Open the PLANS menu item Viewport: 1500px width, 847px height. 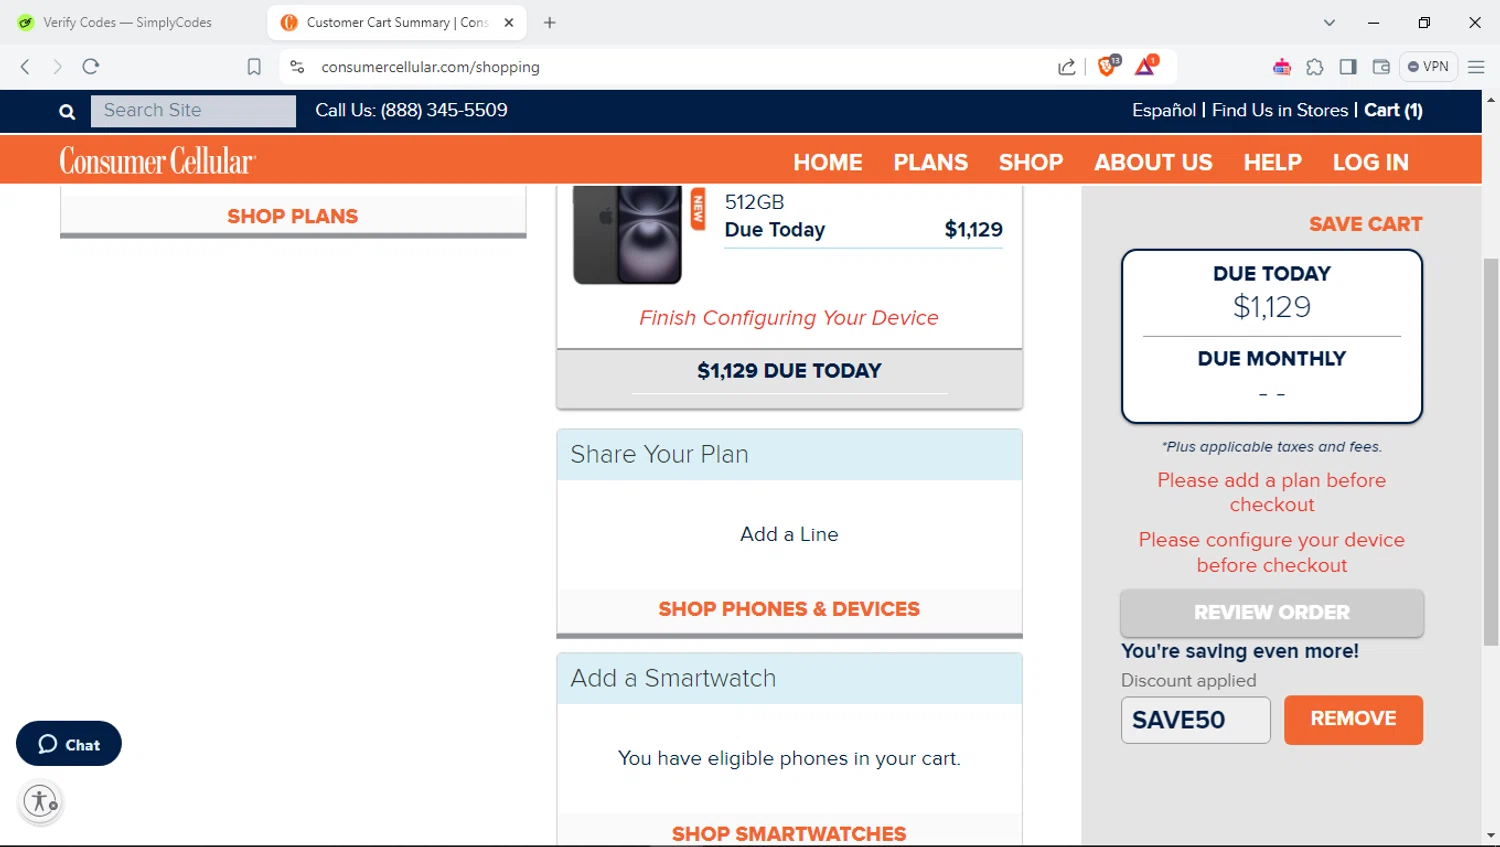(931, 162)
